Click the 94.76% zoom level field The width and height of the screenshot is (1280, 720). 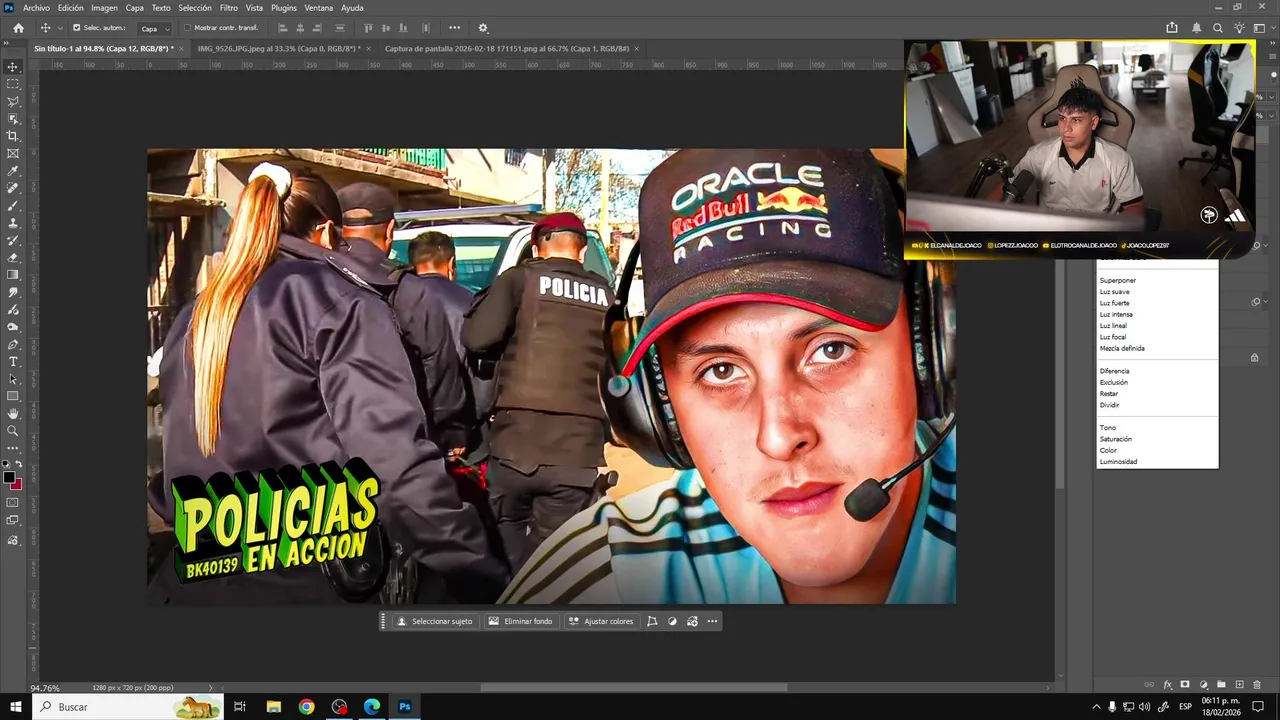click(45, 688)
